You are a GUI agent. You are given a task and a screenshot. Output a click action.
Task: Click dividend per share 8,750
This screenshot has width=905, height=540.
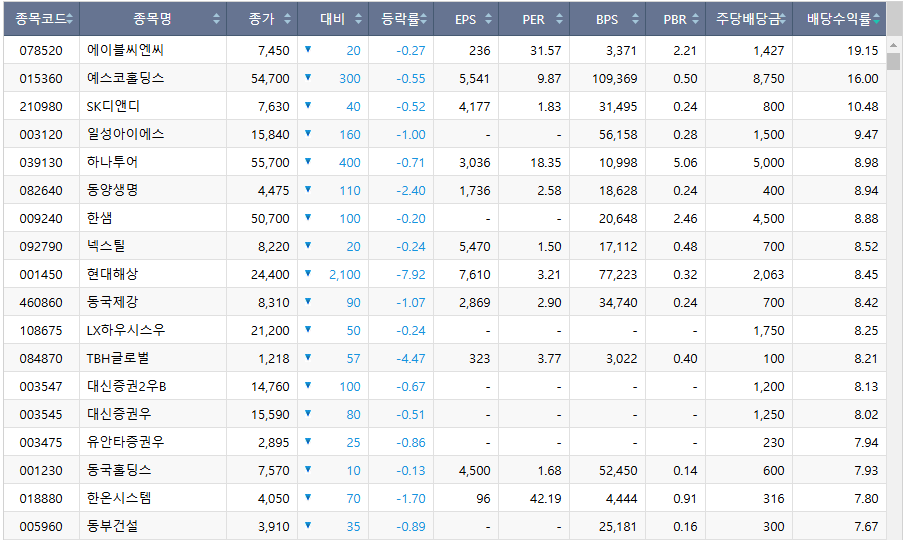tap(768, 78)
